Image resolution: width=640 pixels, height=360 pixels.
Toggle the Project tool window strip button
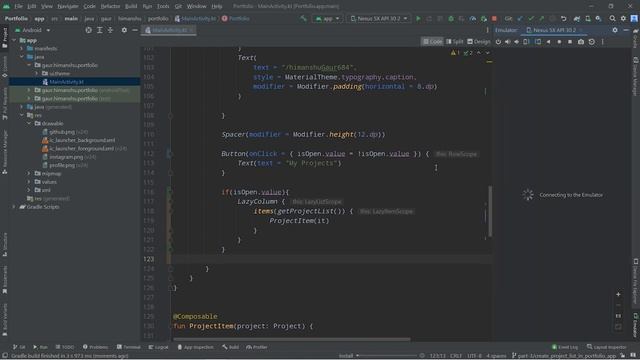(x=4, y=38)
